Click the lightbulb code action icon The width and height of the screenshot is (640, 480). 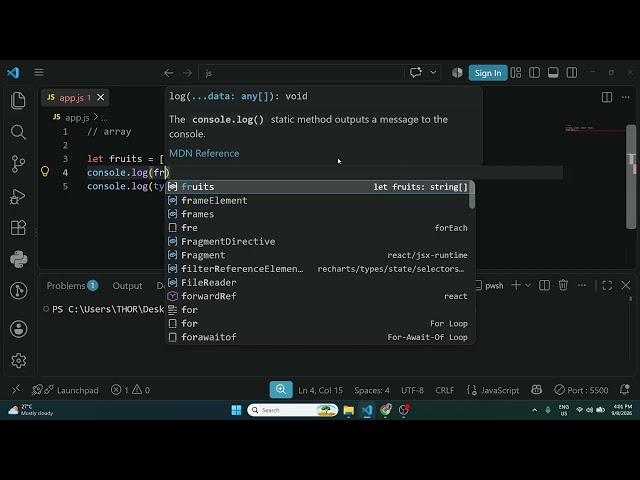45,171
